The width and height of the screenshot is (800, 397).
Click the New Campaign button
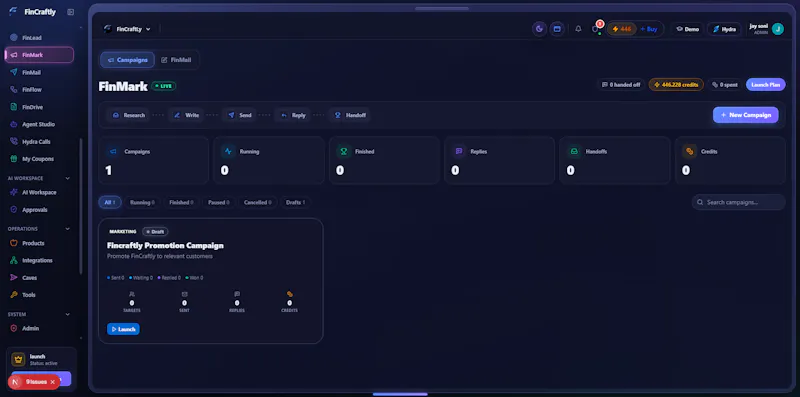(745, 115)
